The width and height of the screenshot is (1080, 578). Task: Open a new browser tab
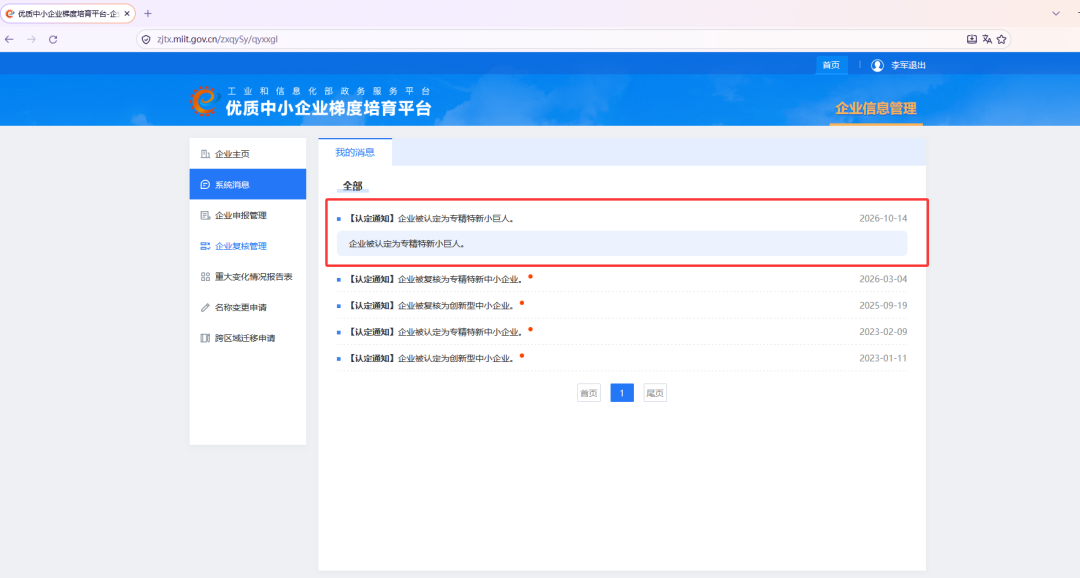click(x=147, y=13)
